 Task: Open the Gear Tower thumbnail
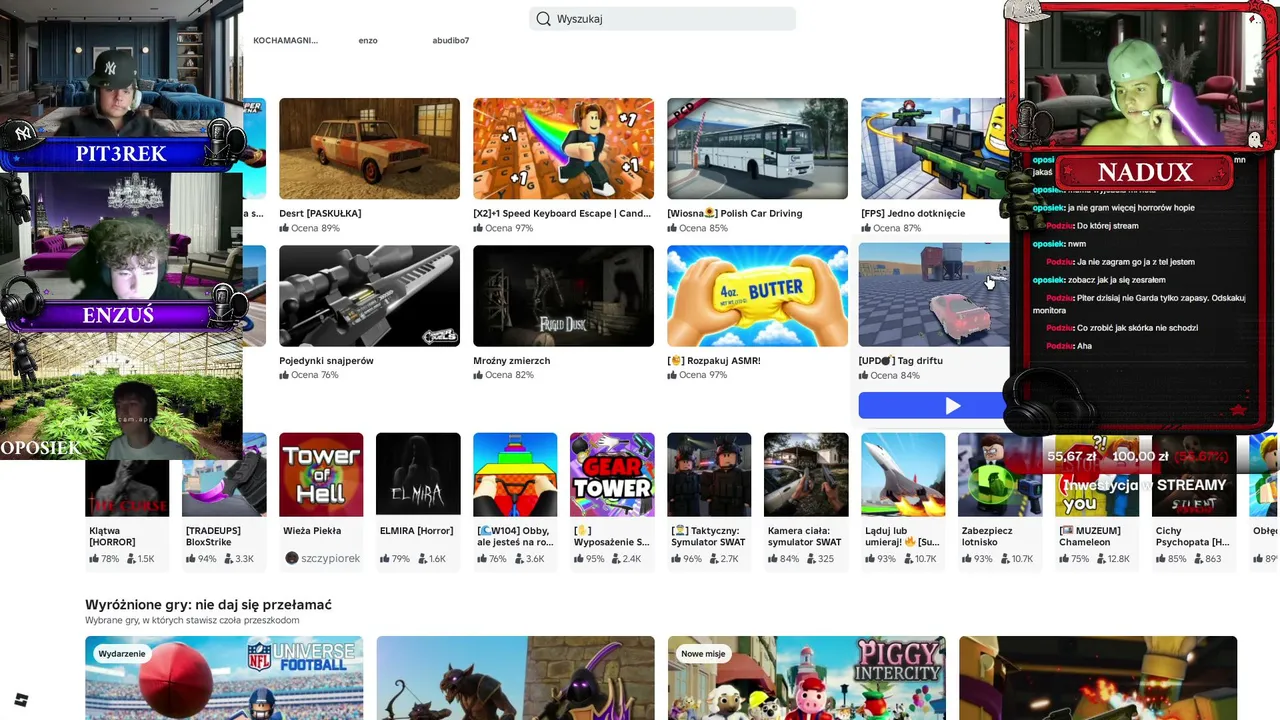click(612, 474)
